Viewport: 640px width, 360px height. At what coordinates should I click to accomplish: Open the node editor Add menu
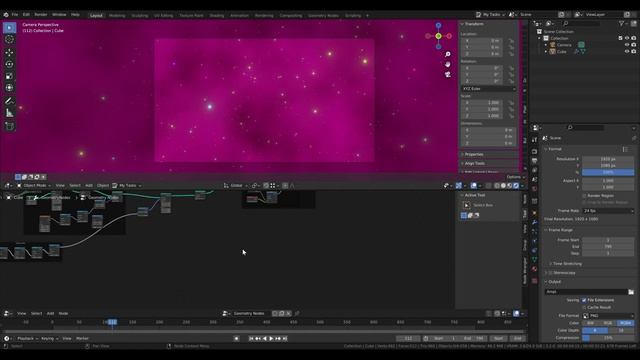(x=50, y=313)
